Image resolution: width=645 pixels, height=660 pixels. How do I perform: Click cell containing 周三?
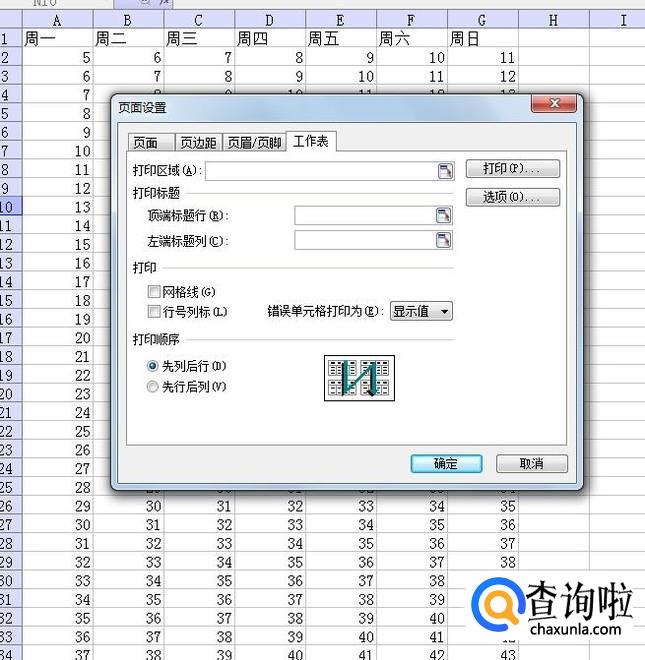[199, 38]
